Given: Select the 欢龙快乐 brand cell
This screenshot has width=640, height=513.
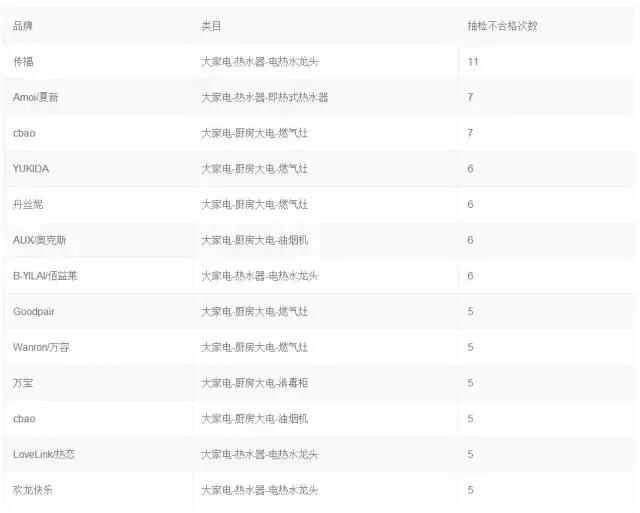Looking at the screenshot, I should (33, 490).
